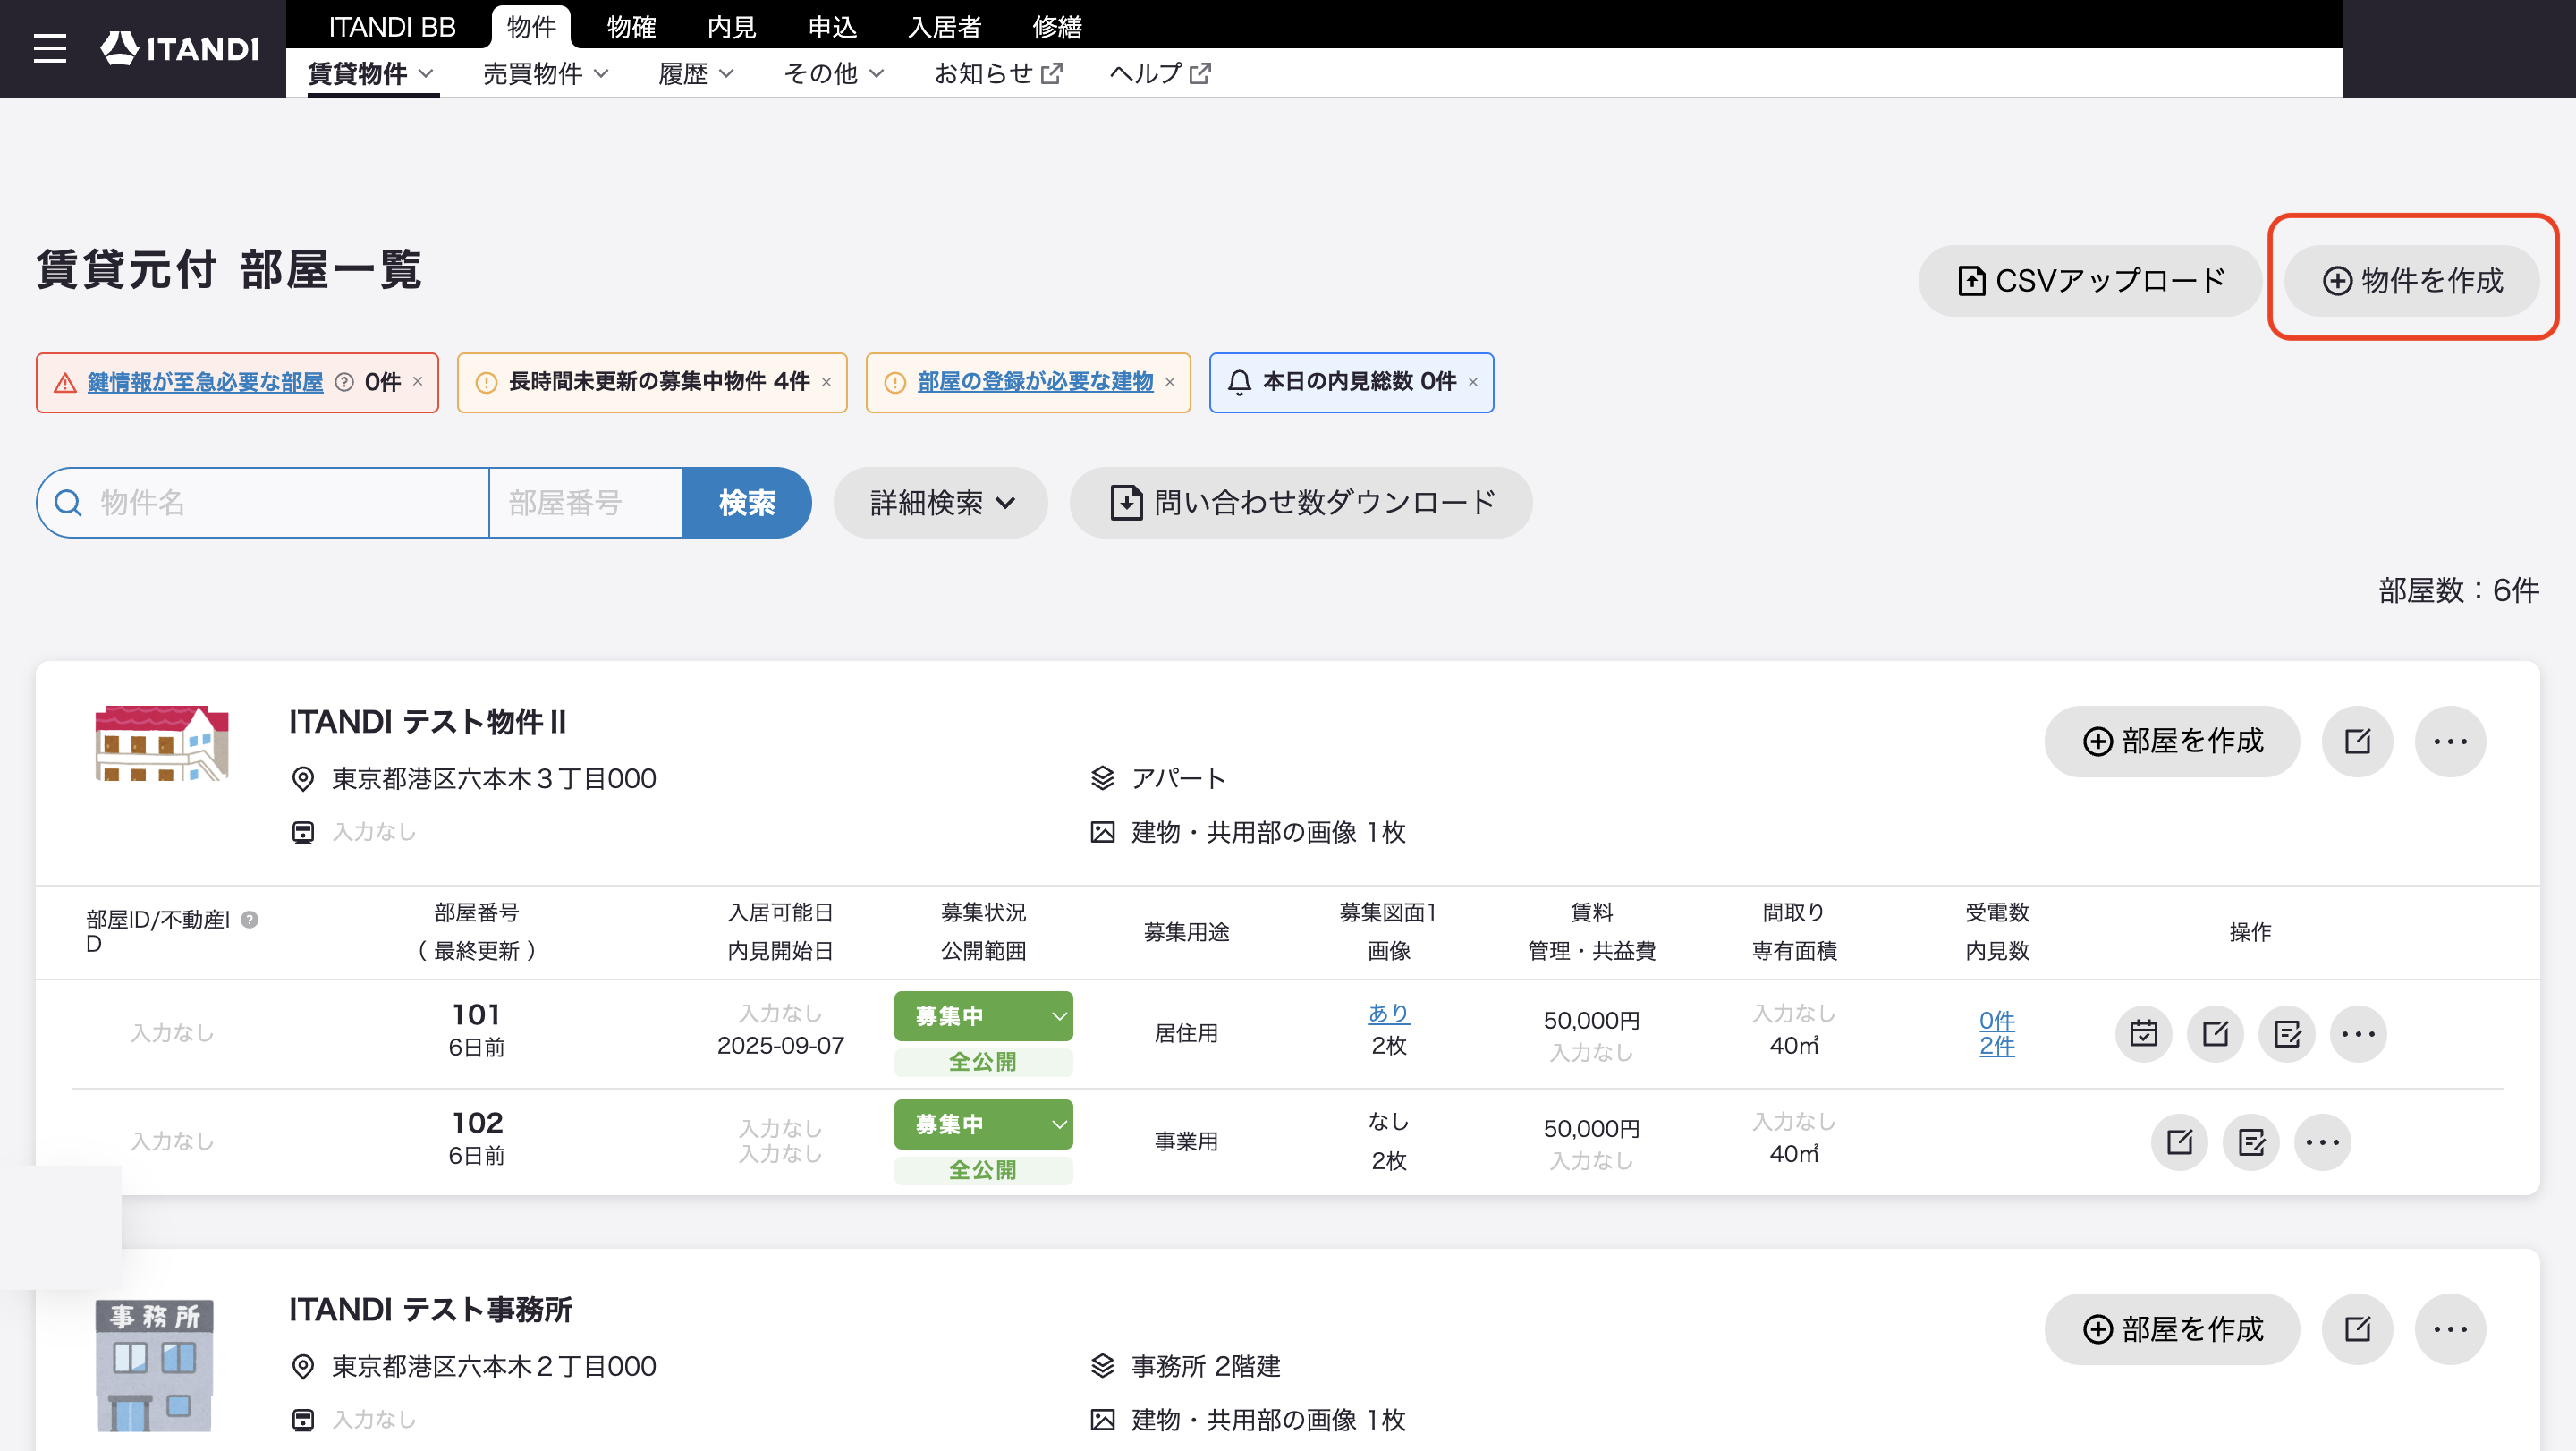Click 2件 viewing count link
Screen dimensions: 2576x1451
(x=1997, y=1046)
